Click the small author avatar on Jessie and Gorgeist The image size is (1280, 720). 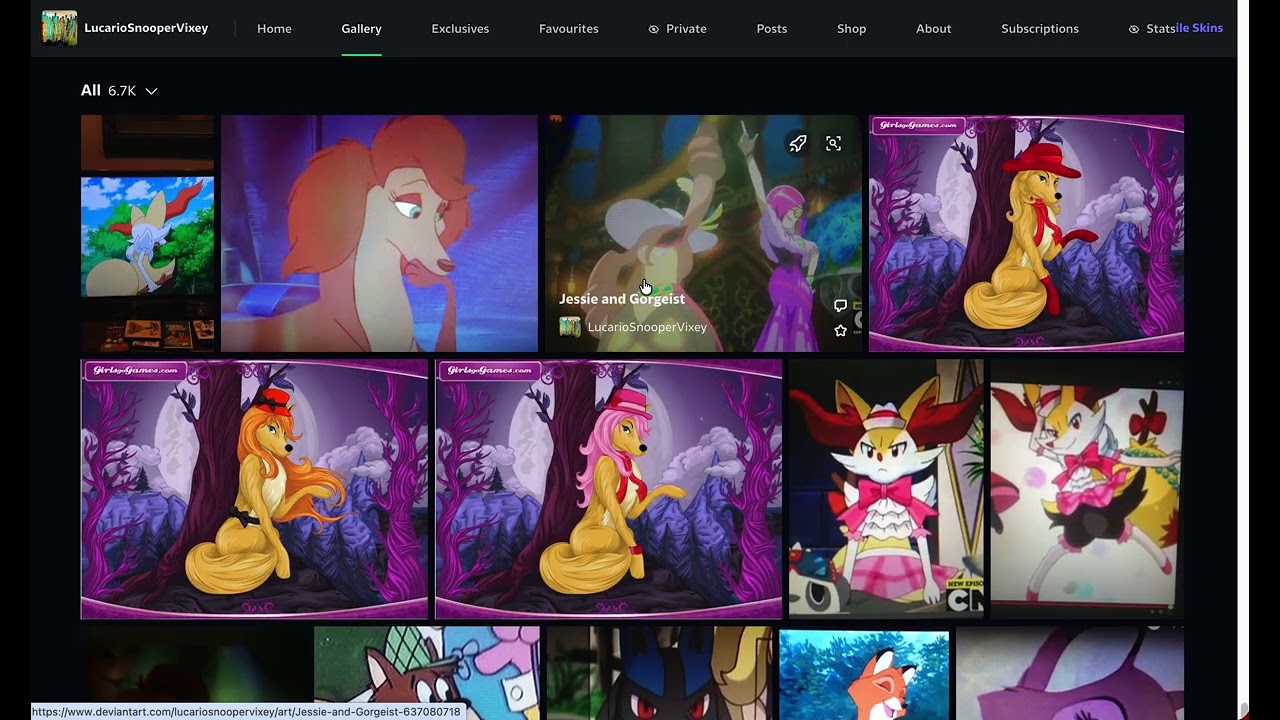[x=570, y=327]
